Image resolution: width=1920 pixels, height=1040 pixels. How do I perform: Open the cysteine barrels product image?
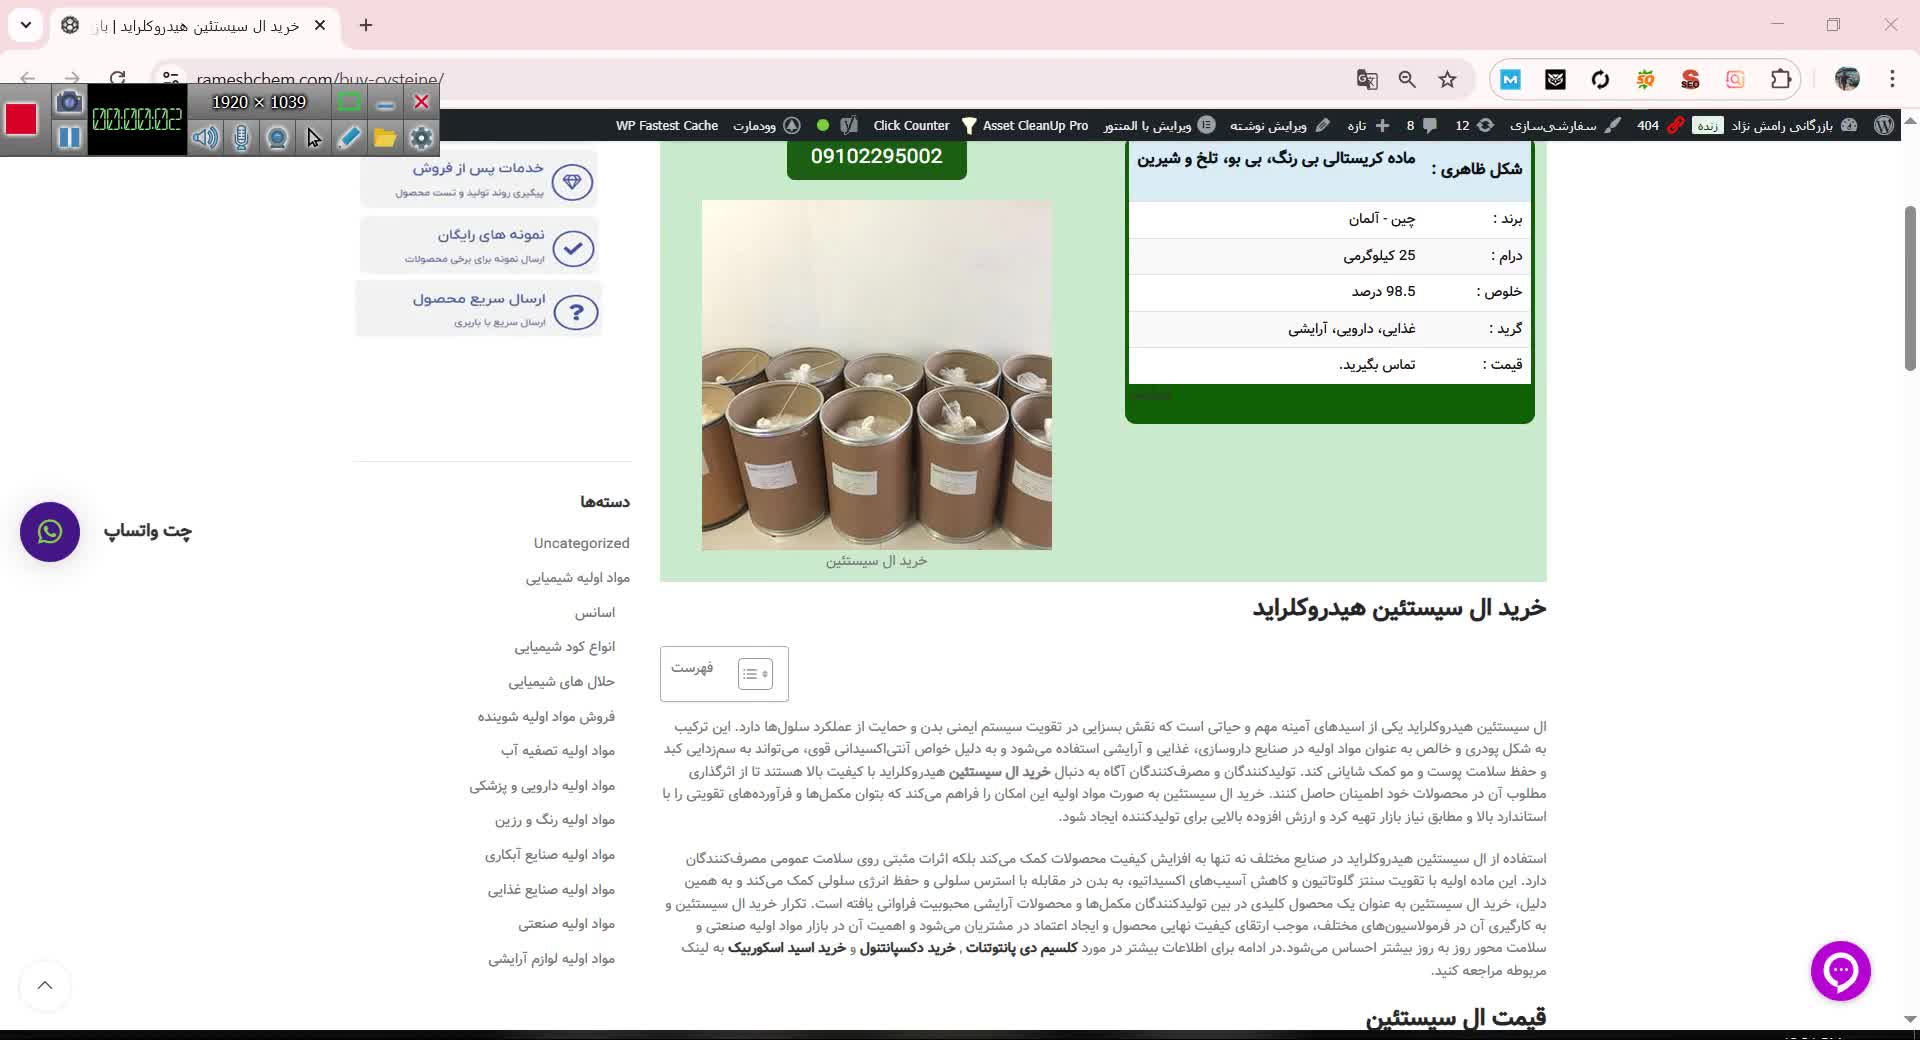(877, 375)
